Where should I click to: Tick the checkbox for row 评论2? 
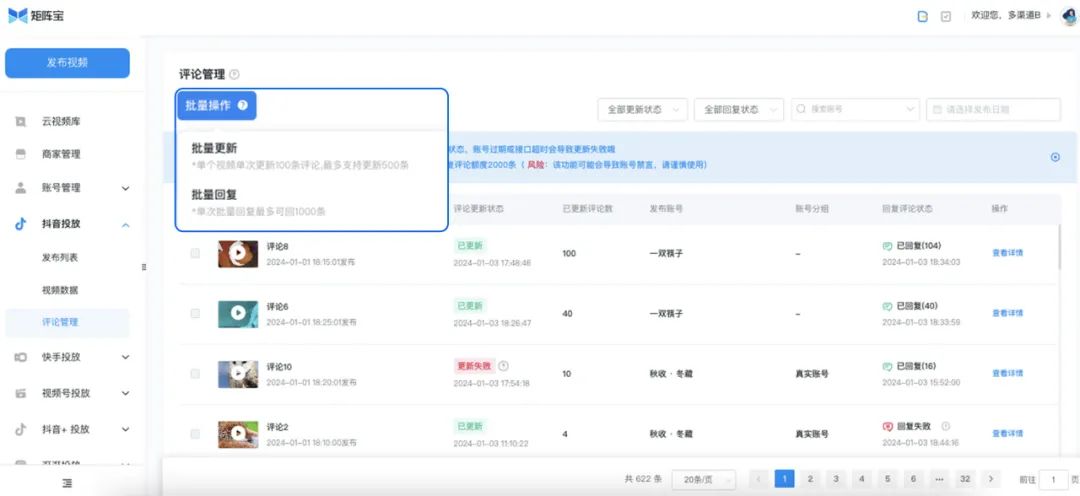click(x=195, y=434)
